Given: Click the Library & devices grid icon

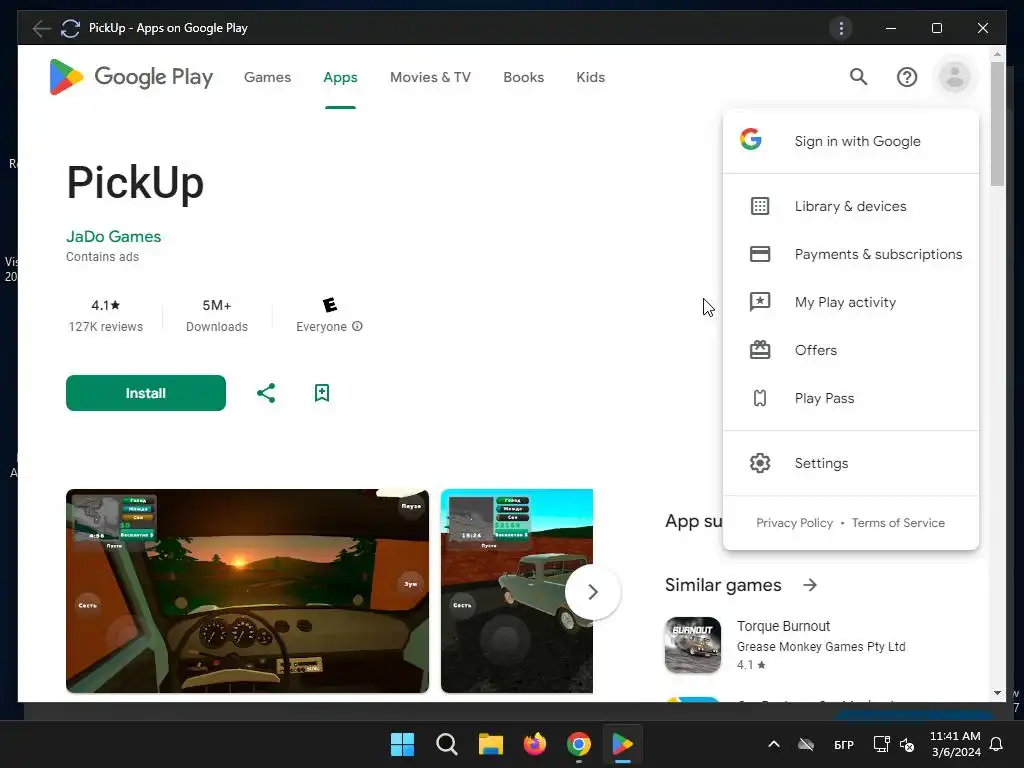Looking at the screenshot, I should [x=760, y=206].
